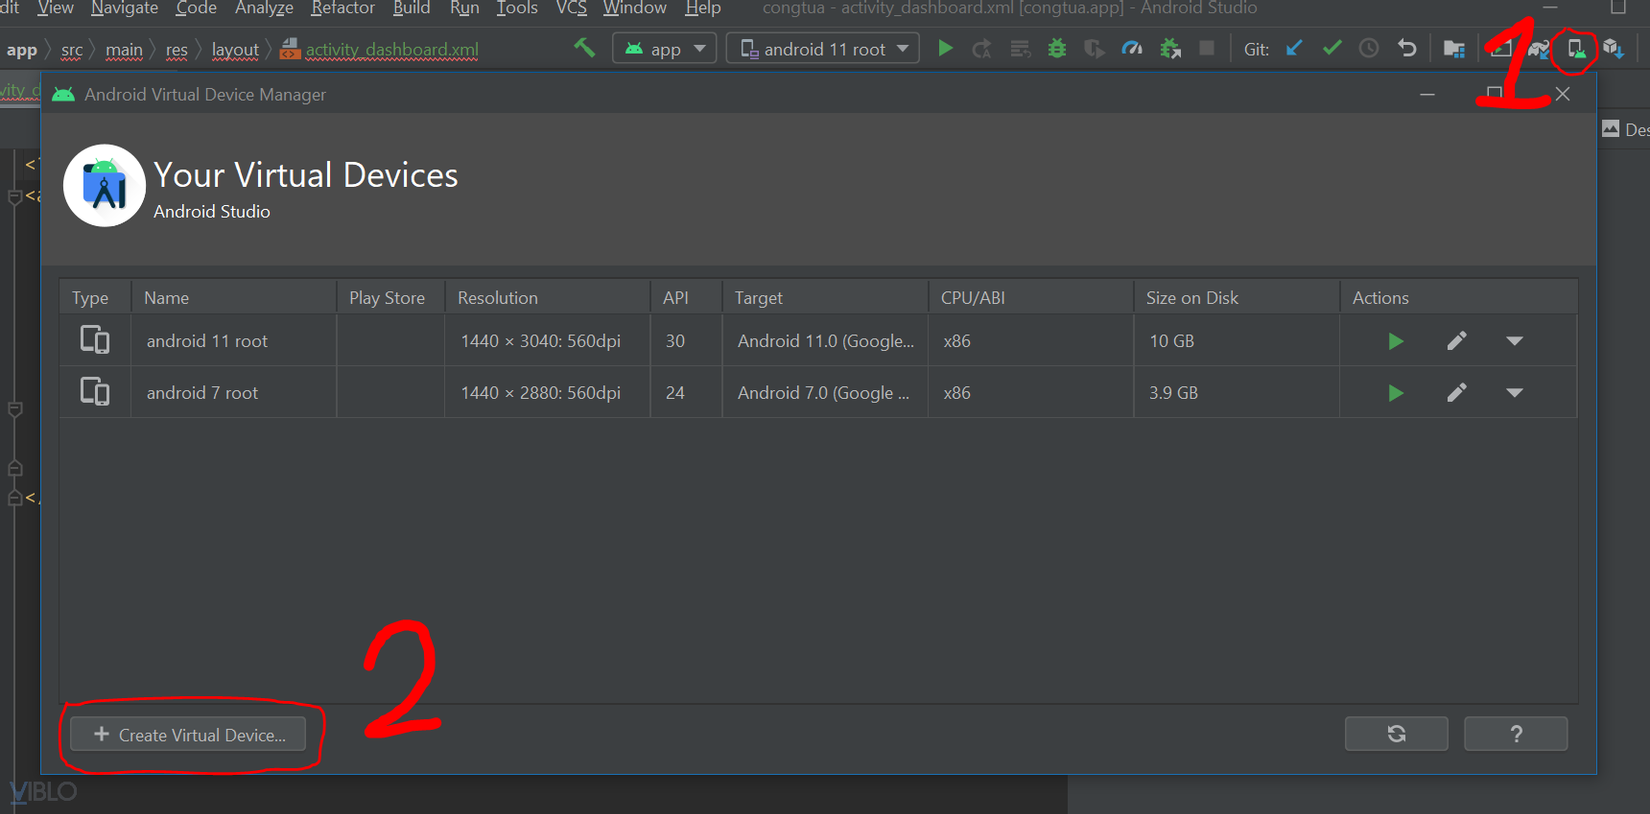Open the View menu
Image resolution: width=1650 pixels, height=814 pixels.
coord(55,9)
